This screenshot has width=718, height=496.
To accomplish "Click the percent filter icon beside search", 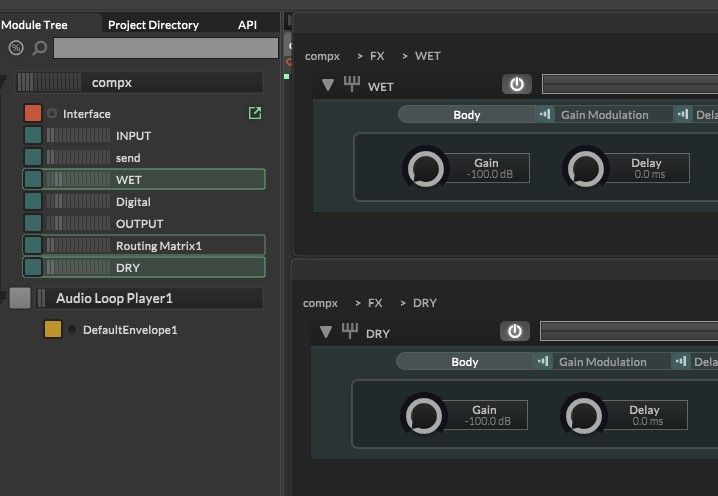I will [x=16, y=48].
